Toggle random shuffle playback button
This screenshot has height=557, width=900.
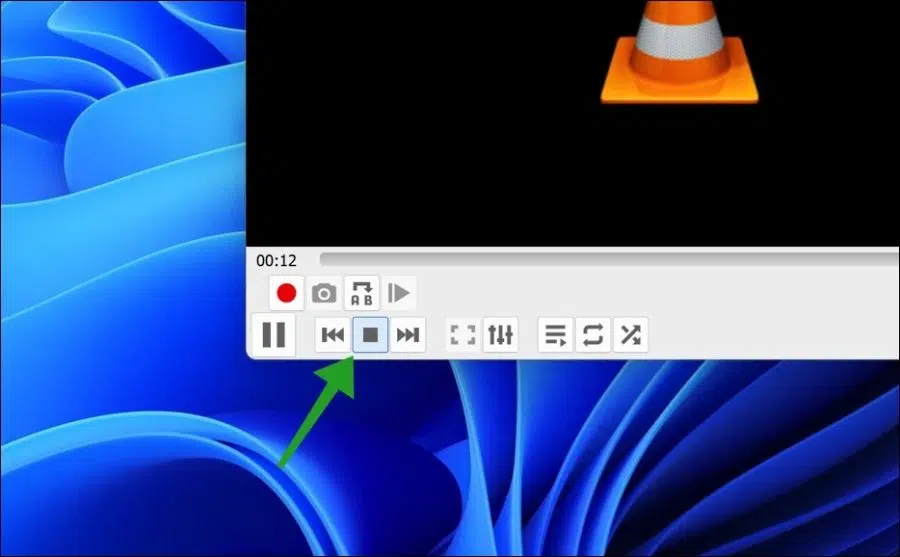coord(630,334)
